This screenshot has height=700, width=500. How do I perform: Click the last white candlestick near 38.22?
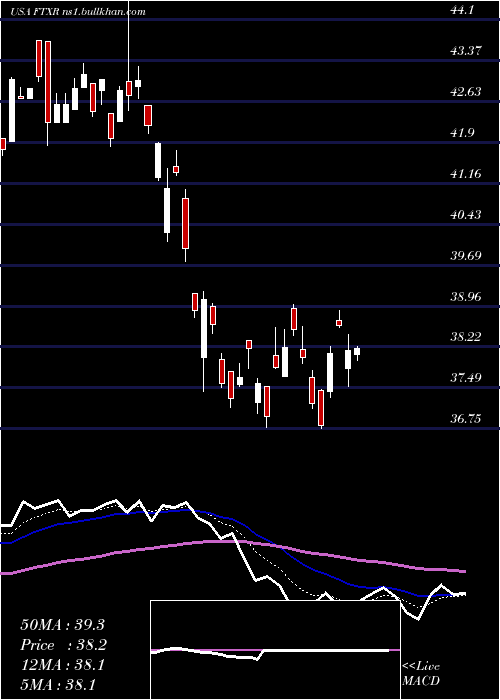point(357,351)
